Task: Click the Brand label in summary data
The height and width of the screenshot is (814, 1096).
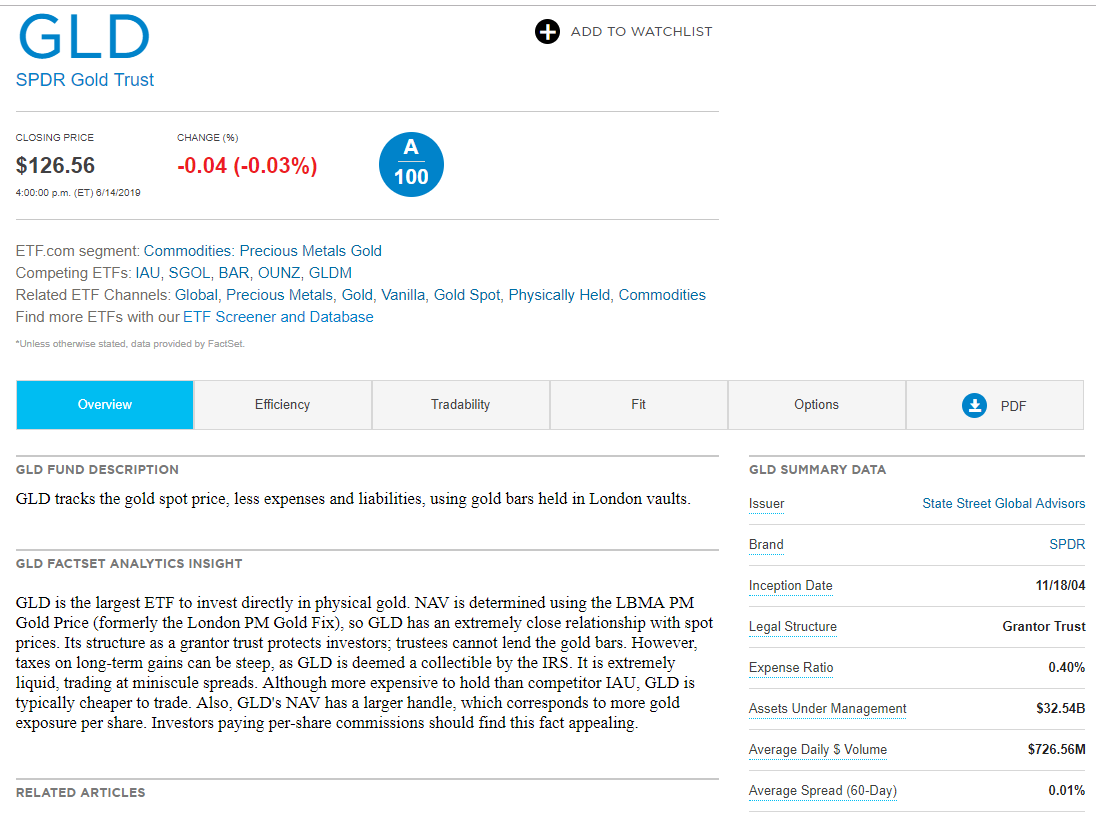Action: (766, 544)
